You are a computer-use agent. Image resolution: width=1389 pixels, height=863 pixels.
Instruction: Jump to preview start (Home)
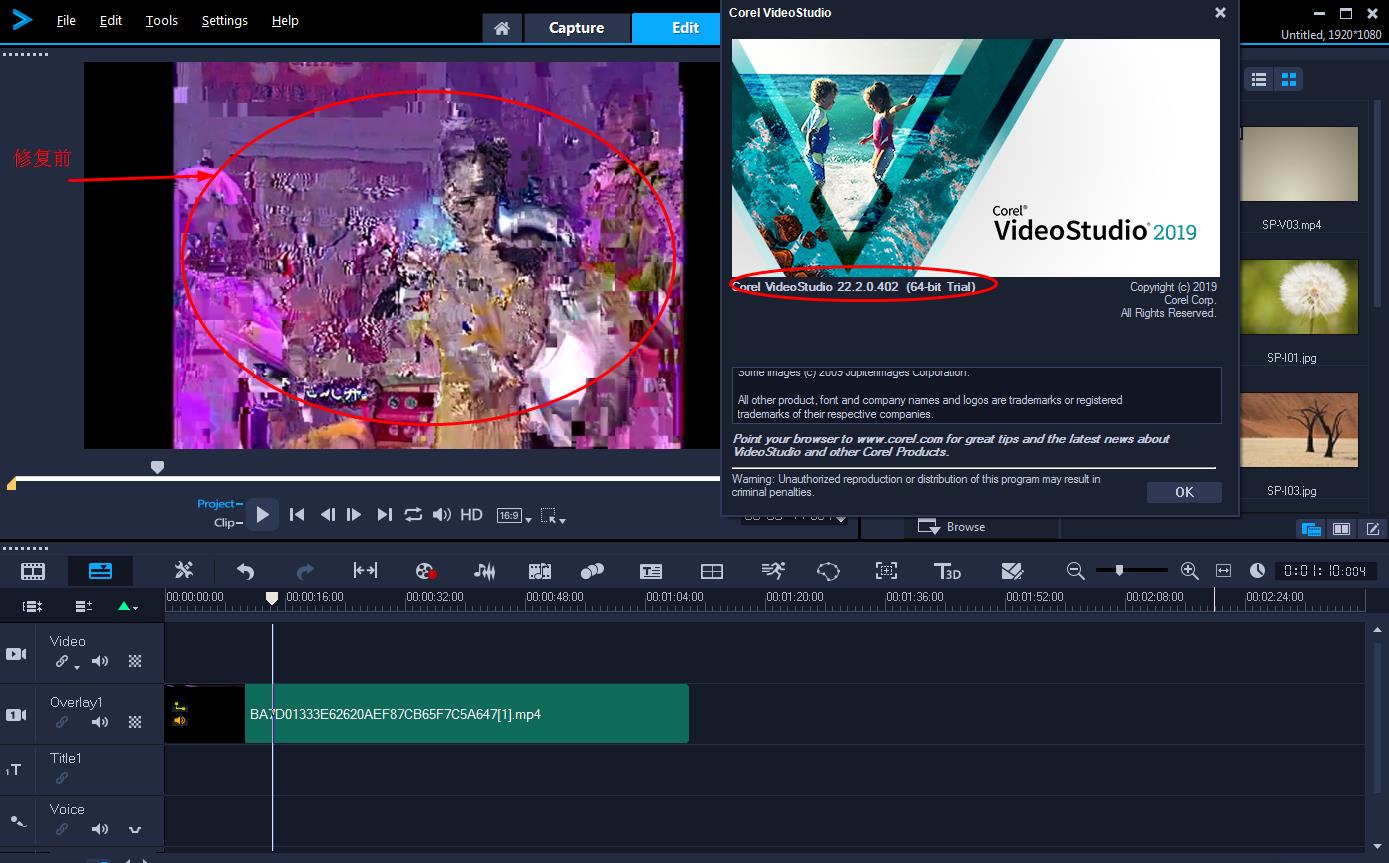(297, 514)
